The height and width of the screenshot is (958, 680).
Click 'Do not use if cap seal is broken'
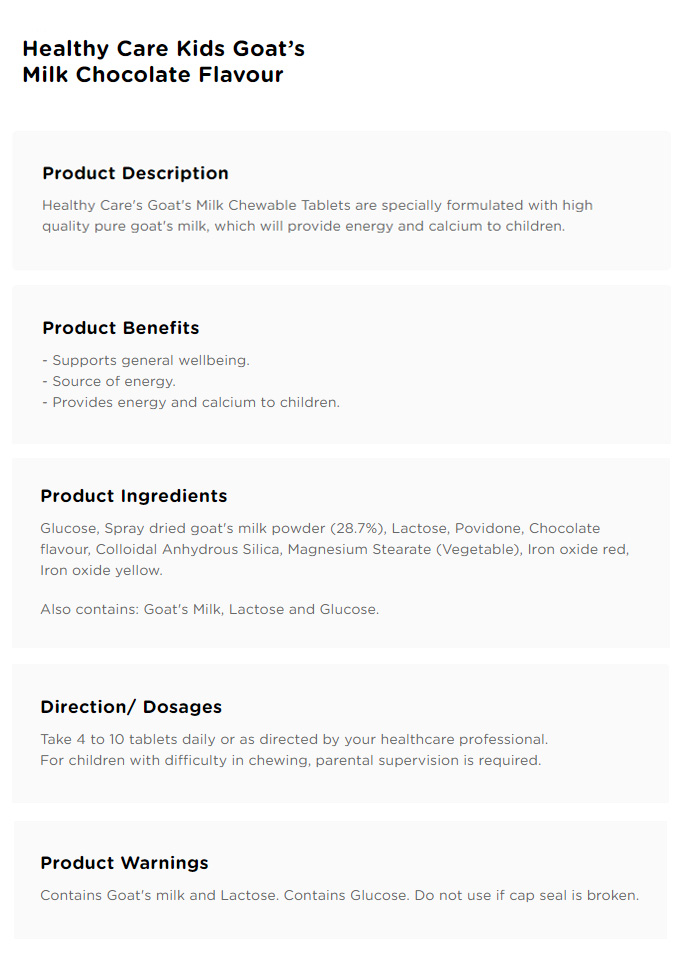click(x=526, y=895)
